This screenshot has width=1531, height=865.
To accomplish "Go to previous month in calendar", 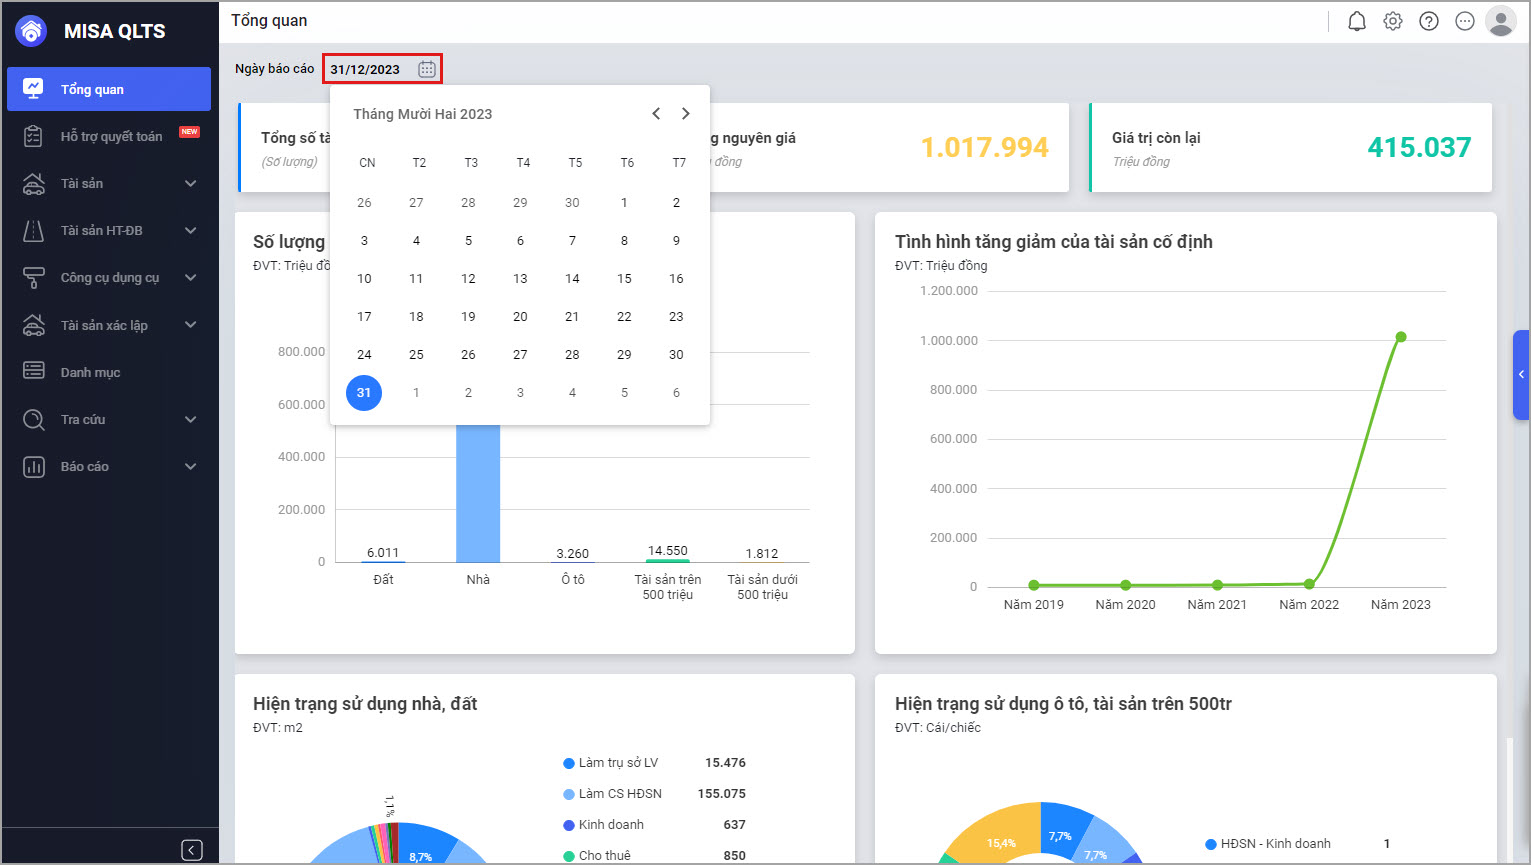I will pyautogui.click(x=656, y=114).
